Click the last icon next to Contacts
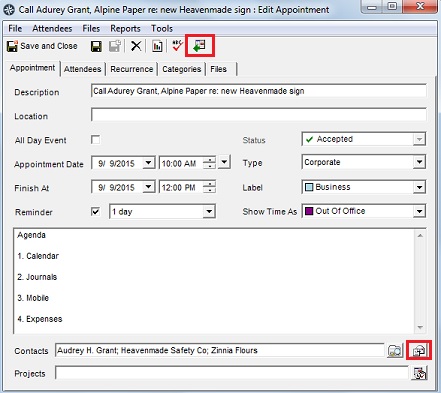Image resolution: width=441 pixels, height=393 pixels. [419, 350]
